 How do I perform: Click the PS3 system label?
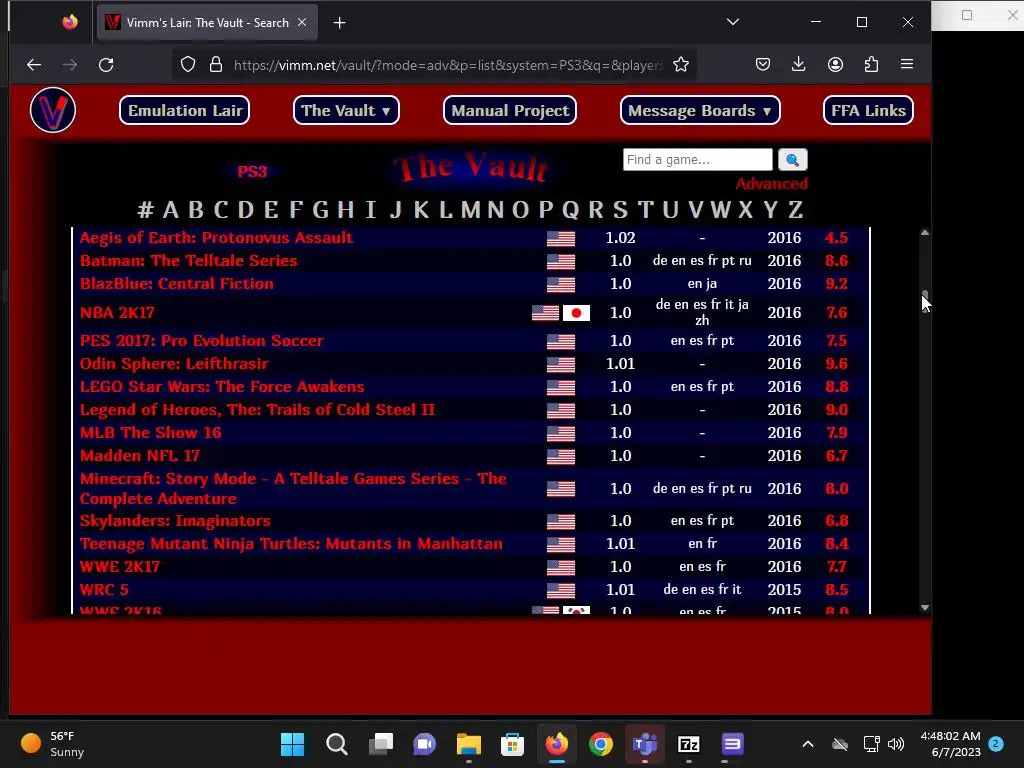(x=252, y=172)
